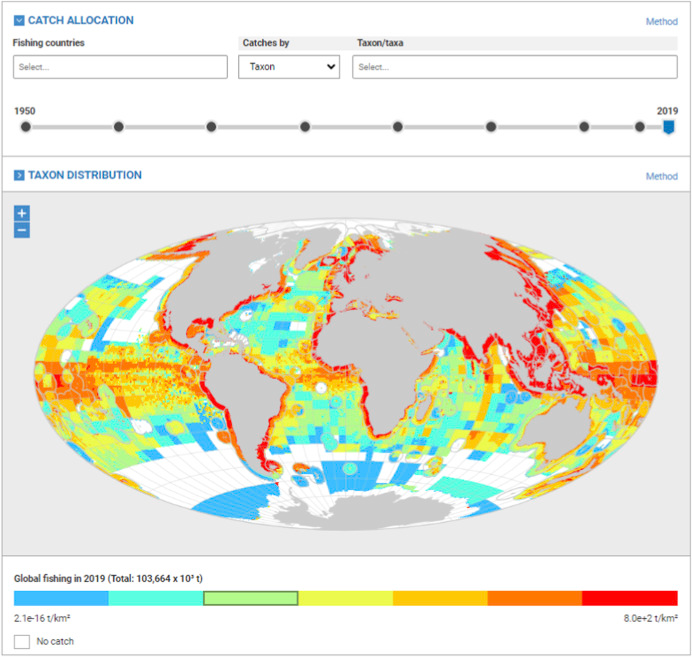Image resolution: width=692 pixels, height=657 pixels.
Task: Collapse the Catch Allocation section
Action: point(19,20)
